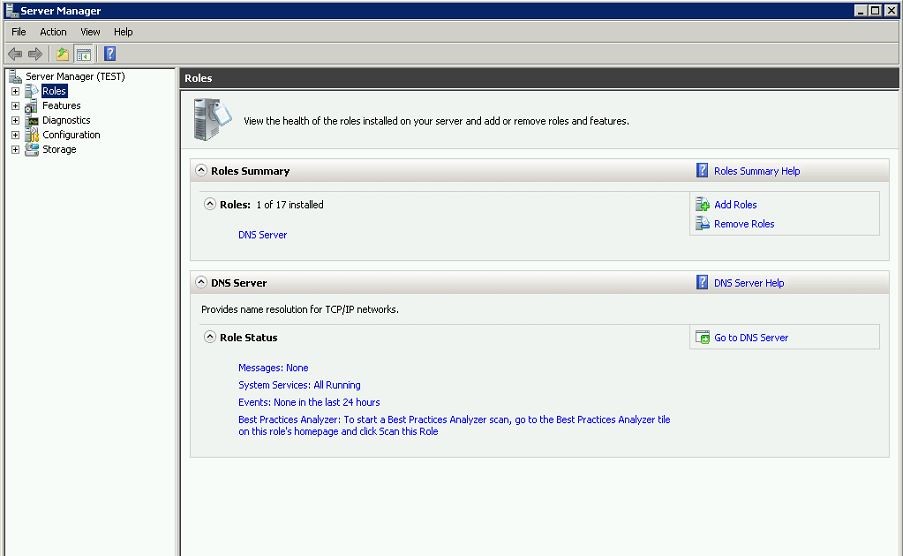Image resolution: width=903 pixels, height=556 pixels.
Task: Click the dark Roles pane header bar
Action: tap(539, 78)
